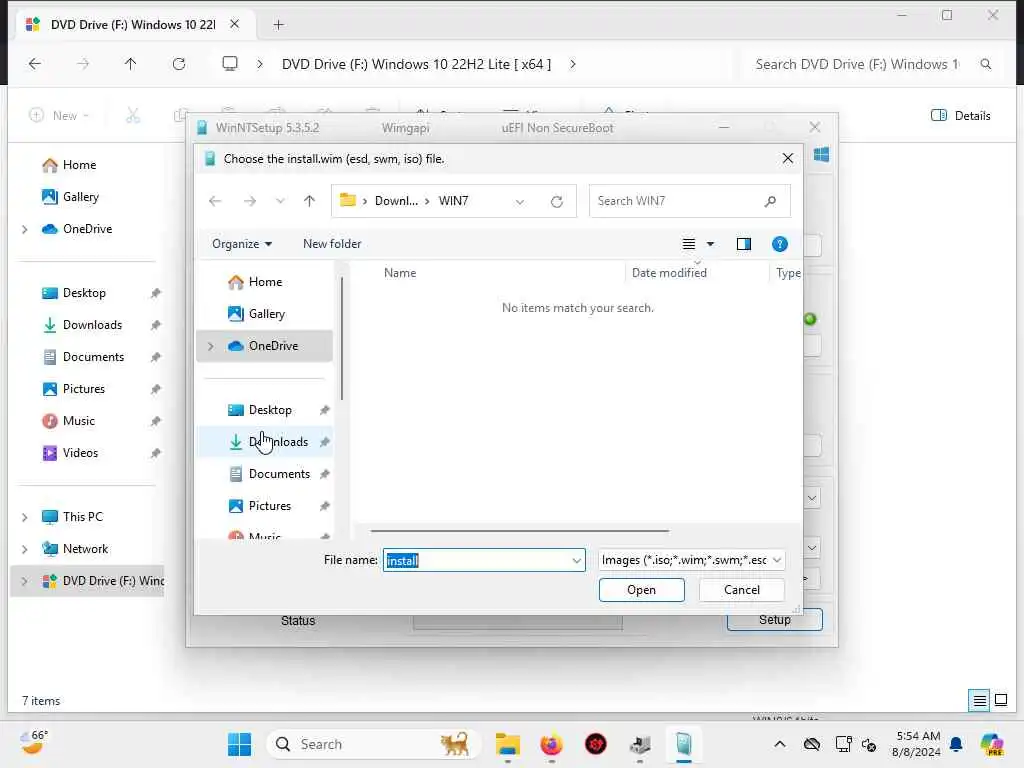The height and width of the screenshot is (768, 1024).
Task: Click the blue help icon in dialog
Action: (779, 244)
